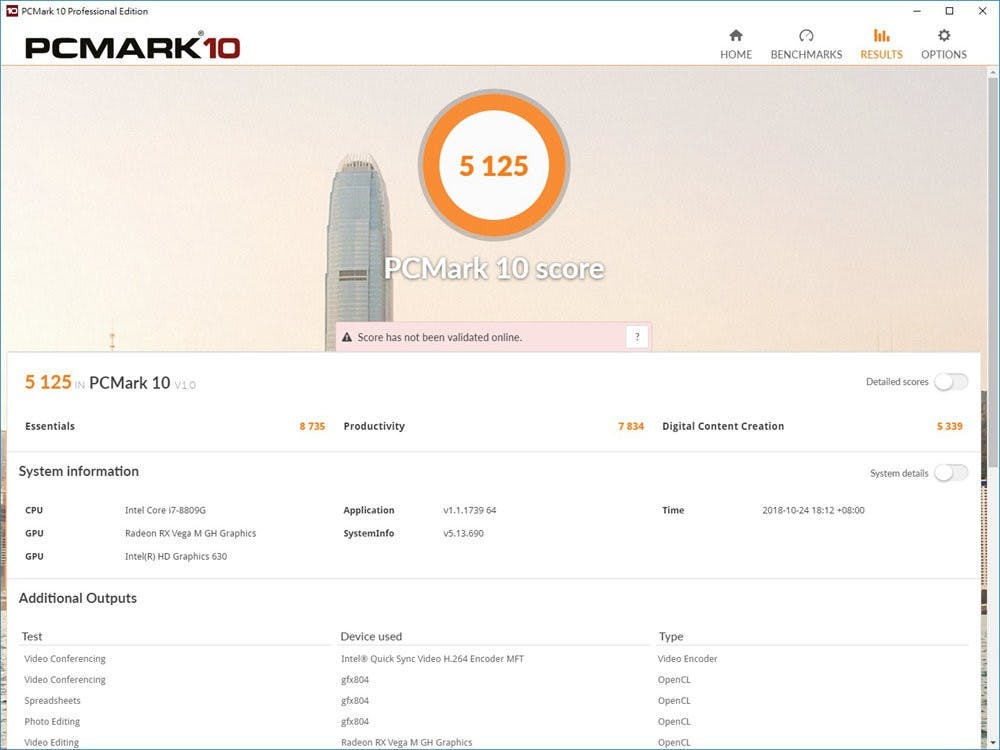Screen dimensions: 1000x750
Task: Go to the HOME tab label
Action: (x=736, y=55)
